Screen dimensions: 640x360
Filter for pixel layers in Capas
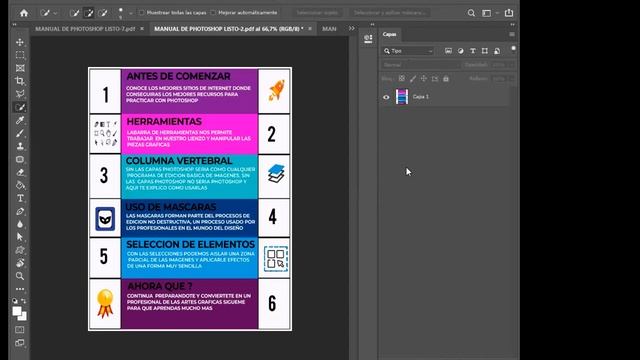(x=448, y=51)
